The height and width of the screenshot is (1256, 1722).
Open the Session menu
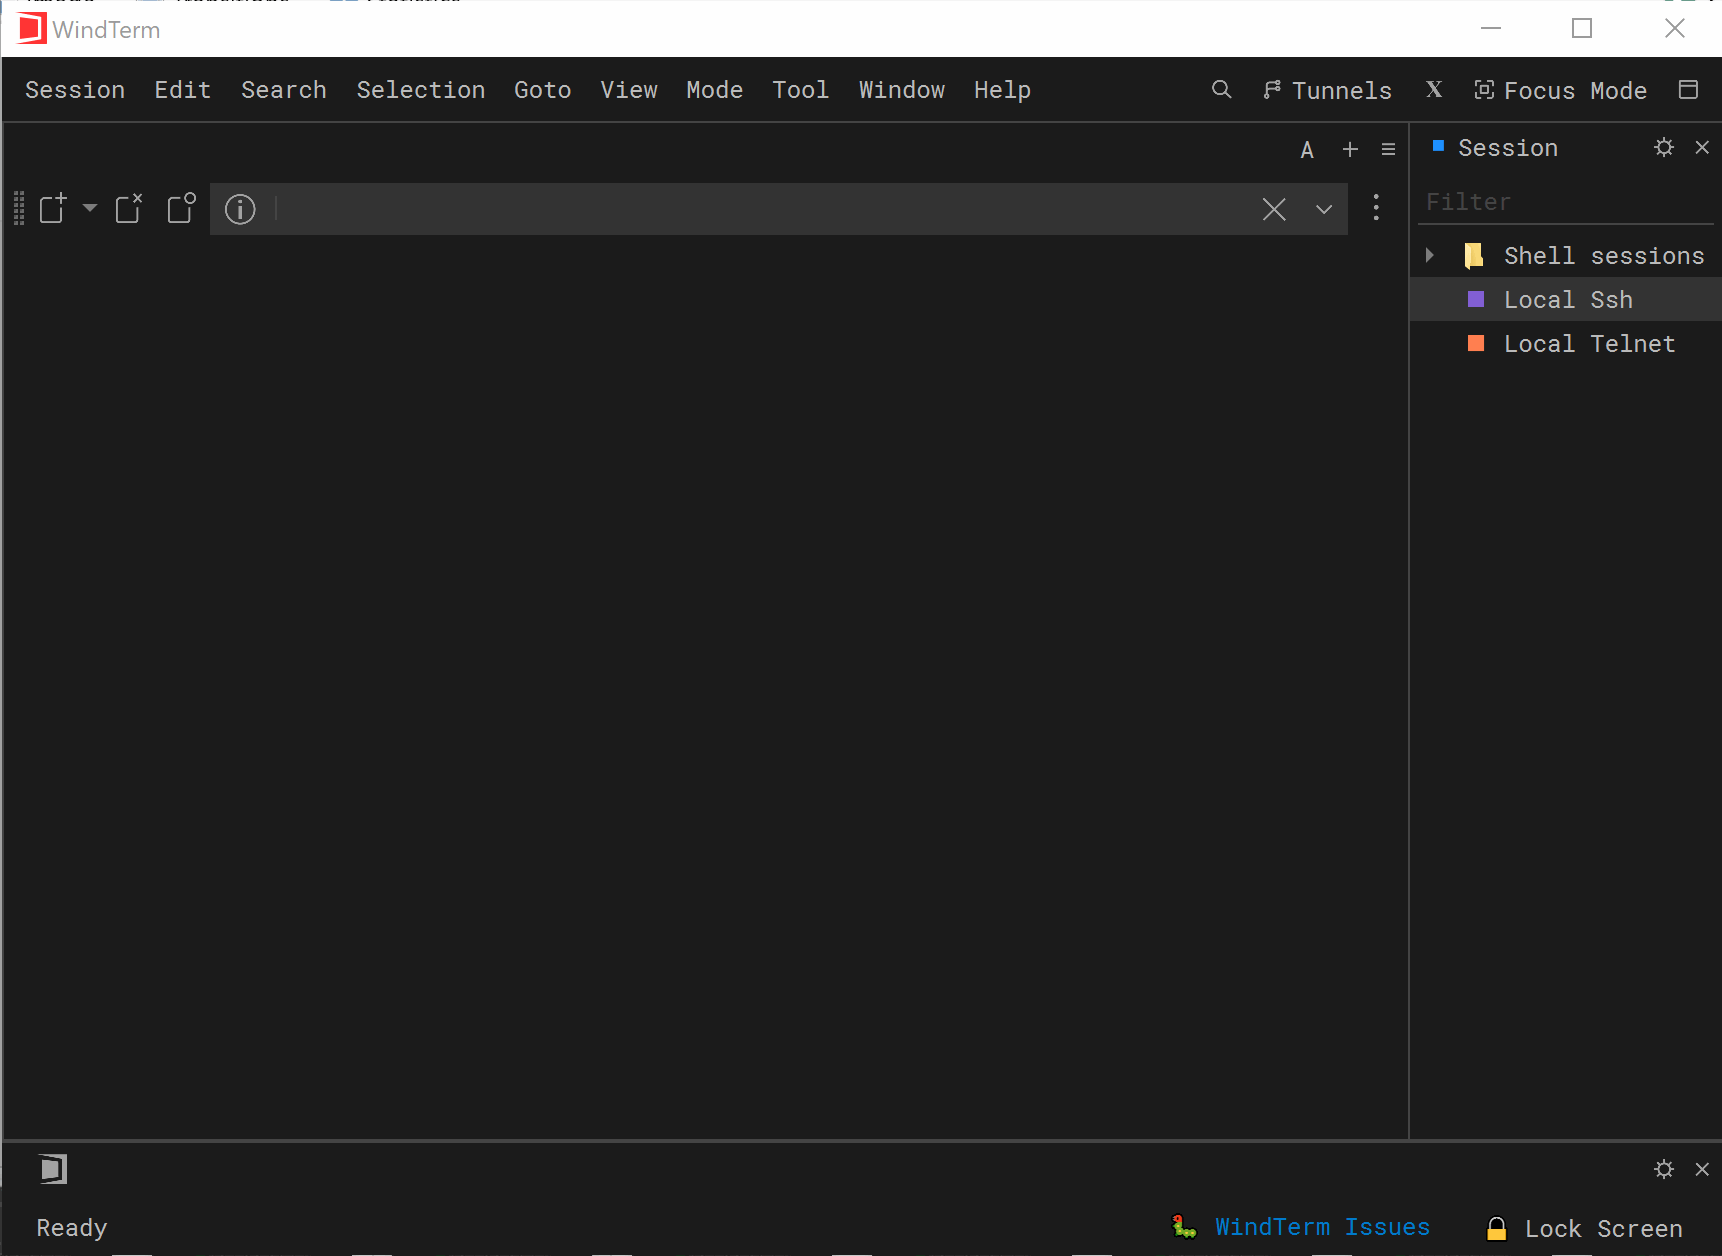point(75,90)
